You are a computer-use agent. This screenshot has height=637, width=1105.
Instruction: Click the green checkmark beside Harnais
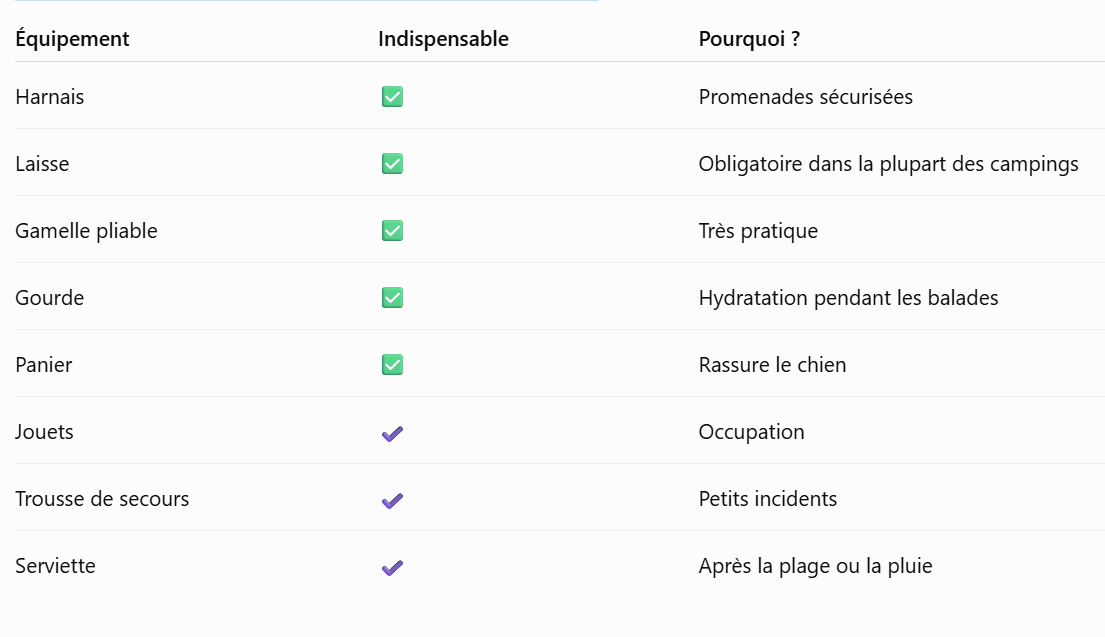393,97
